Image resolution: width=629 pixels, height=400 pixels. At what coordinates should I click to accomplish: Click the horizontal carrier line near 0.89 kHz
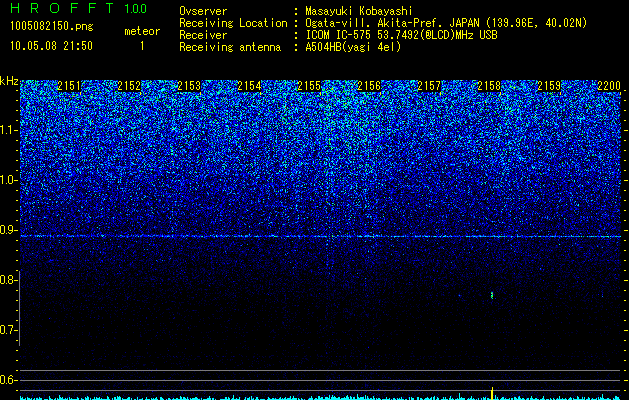click(x=320, y=236)
